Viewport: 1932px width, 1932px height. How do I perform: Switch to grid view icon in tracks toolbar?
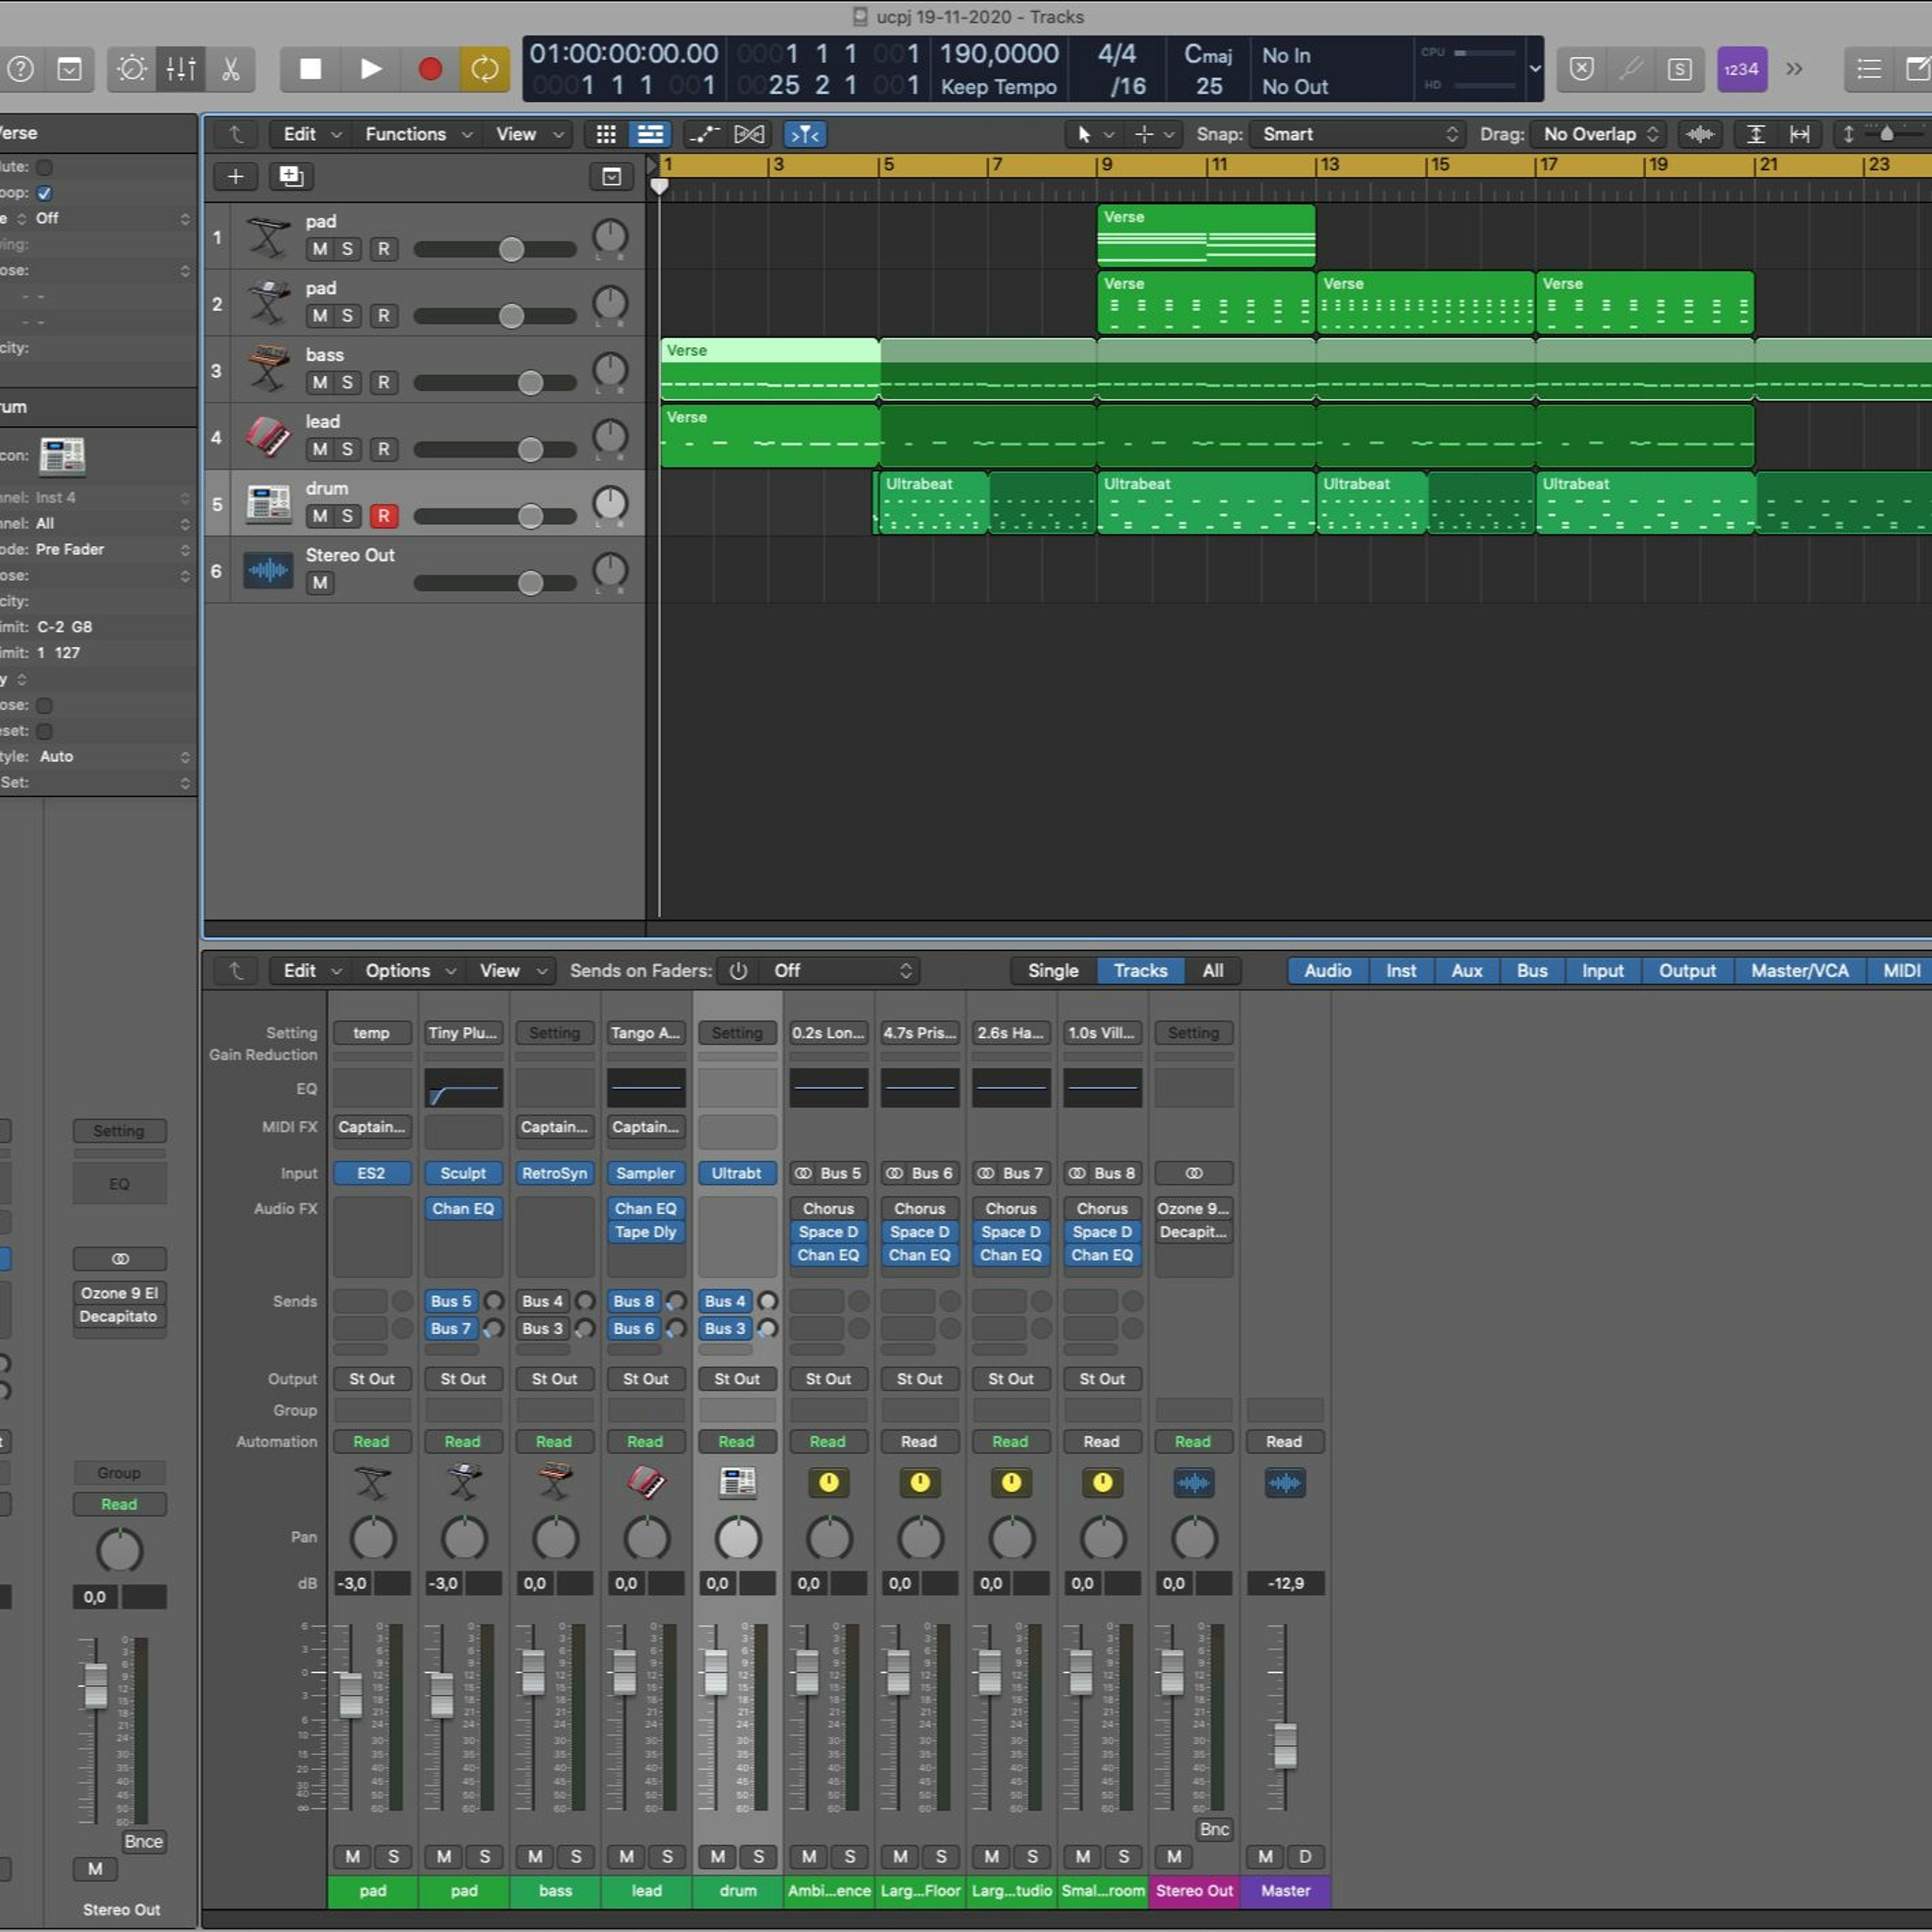point(606,134)
